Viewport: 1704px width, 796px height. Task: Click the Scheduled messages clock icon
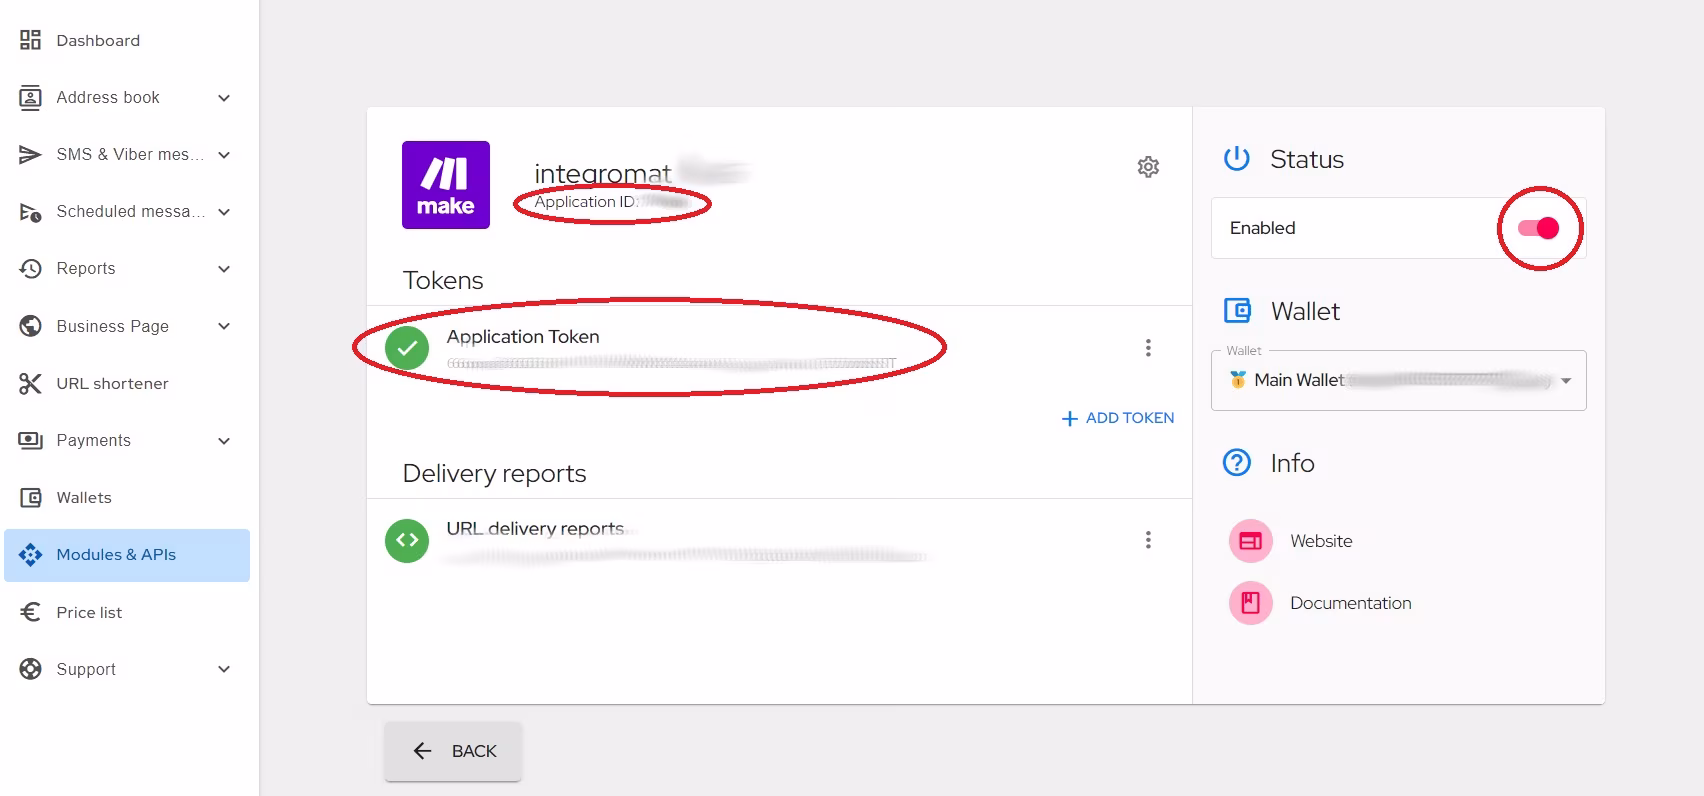click(x=30, y=212)
